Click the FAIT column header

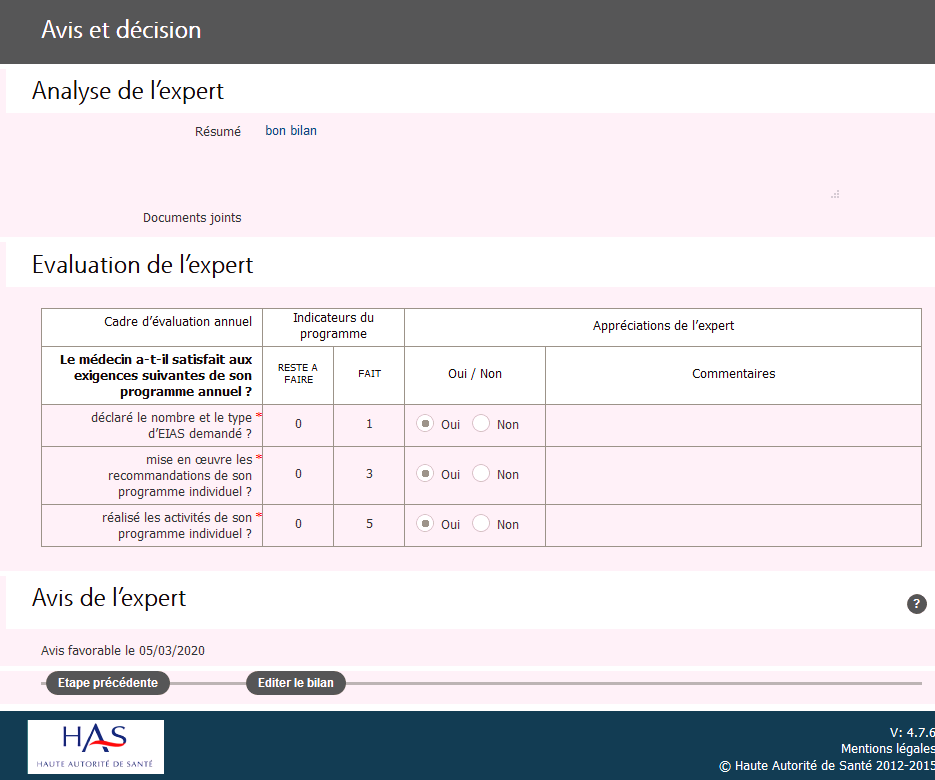(369, 374)
